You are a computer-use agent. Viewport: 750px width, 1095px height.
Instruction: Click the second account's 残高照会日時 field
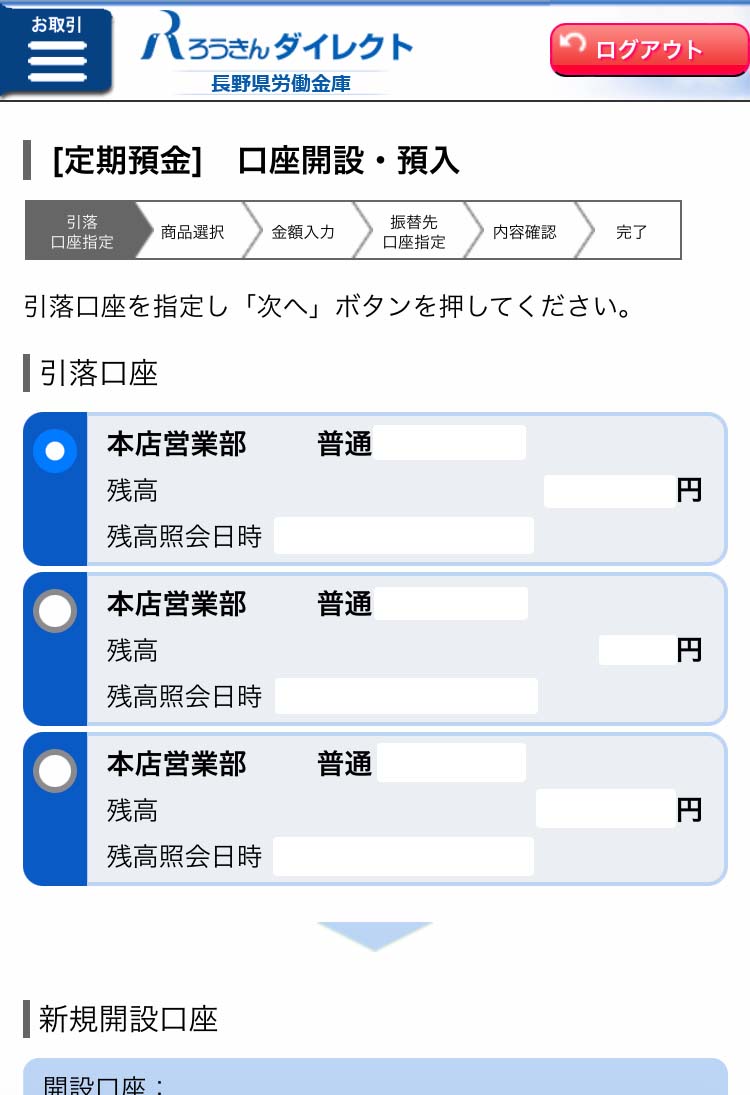pyautogui.click(x=406, y=696)
